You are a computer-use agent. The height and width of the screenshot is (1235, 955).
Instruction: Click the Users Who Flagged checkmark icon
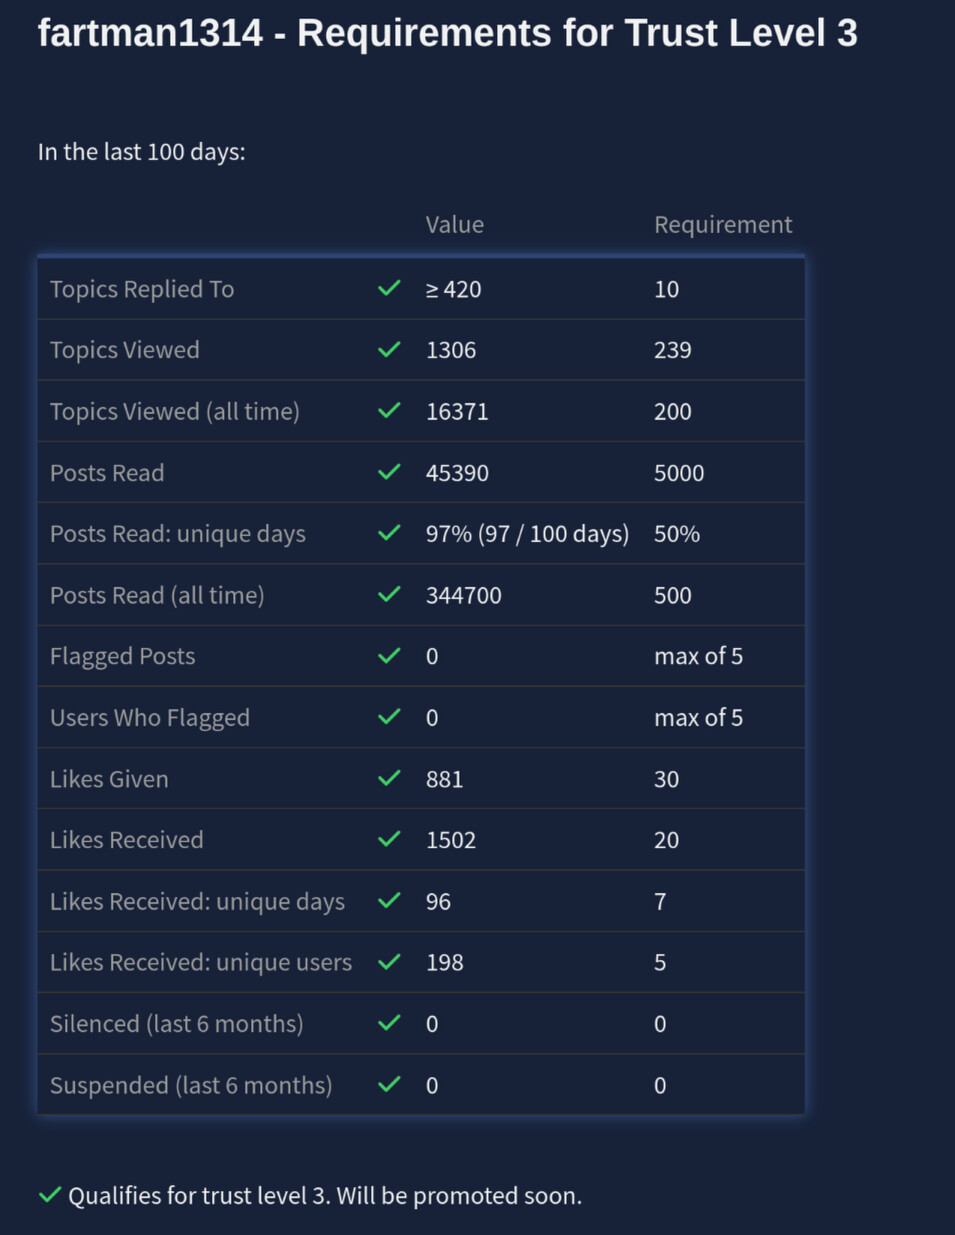(389, 716)
